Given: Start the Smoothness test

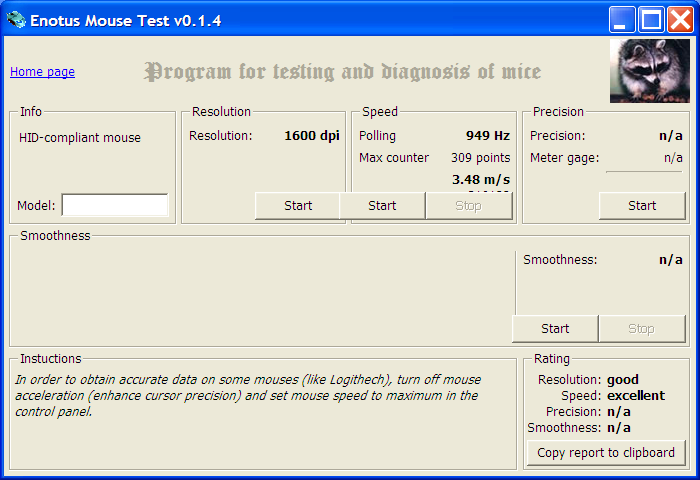Looking at the screenshot, I should [555, 329].
